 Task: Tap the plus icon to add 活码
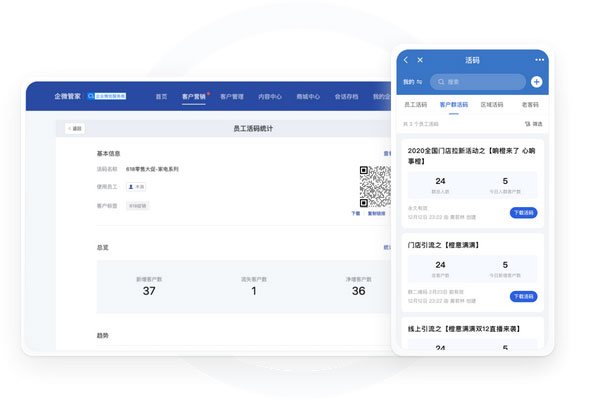(537, 82)
